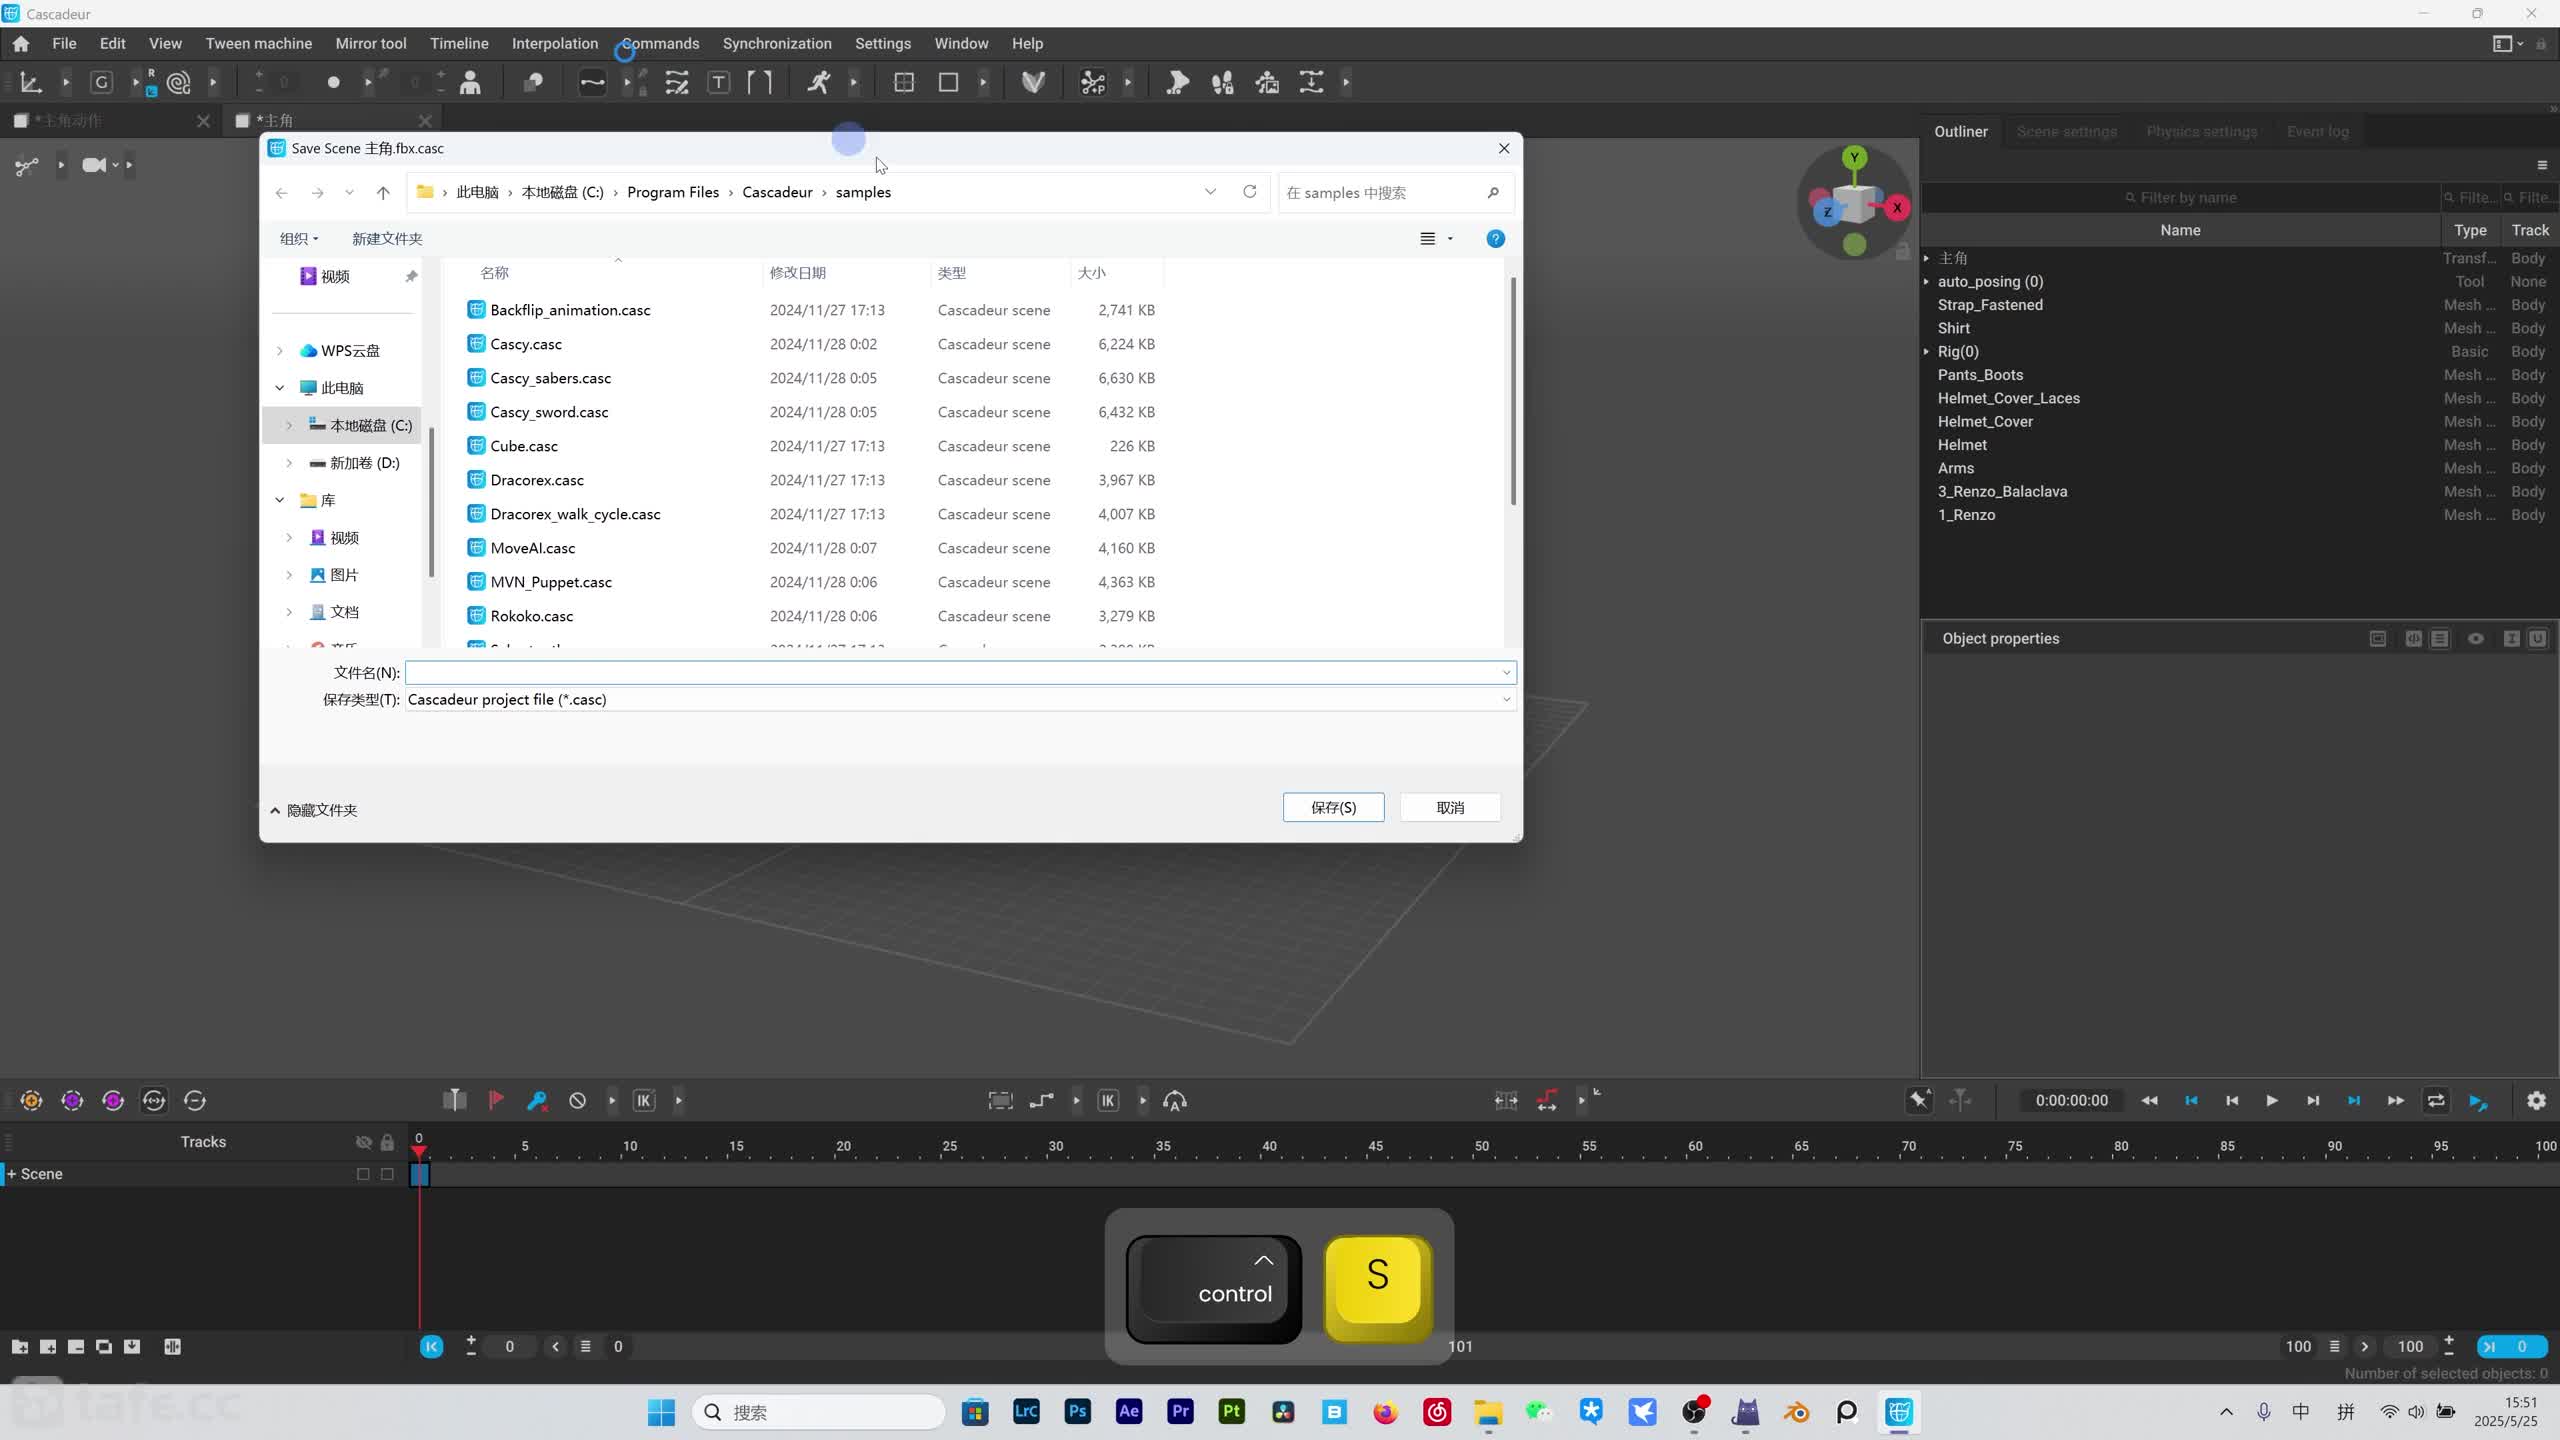Open the Interpolation menu
Image resolution: width=2560 pixels, height=1440 pixels.
[554, 44]
